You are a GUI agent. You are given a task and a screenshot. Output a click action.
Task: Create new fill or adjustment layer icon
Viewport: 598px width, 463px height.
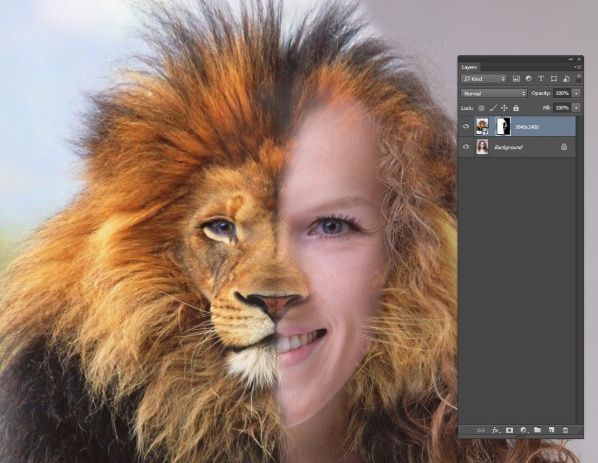click(524, 430)
